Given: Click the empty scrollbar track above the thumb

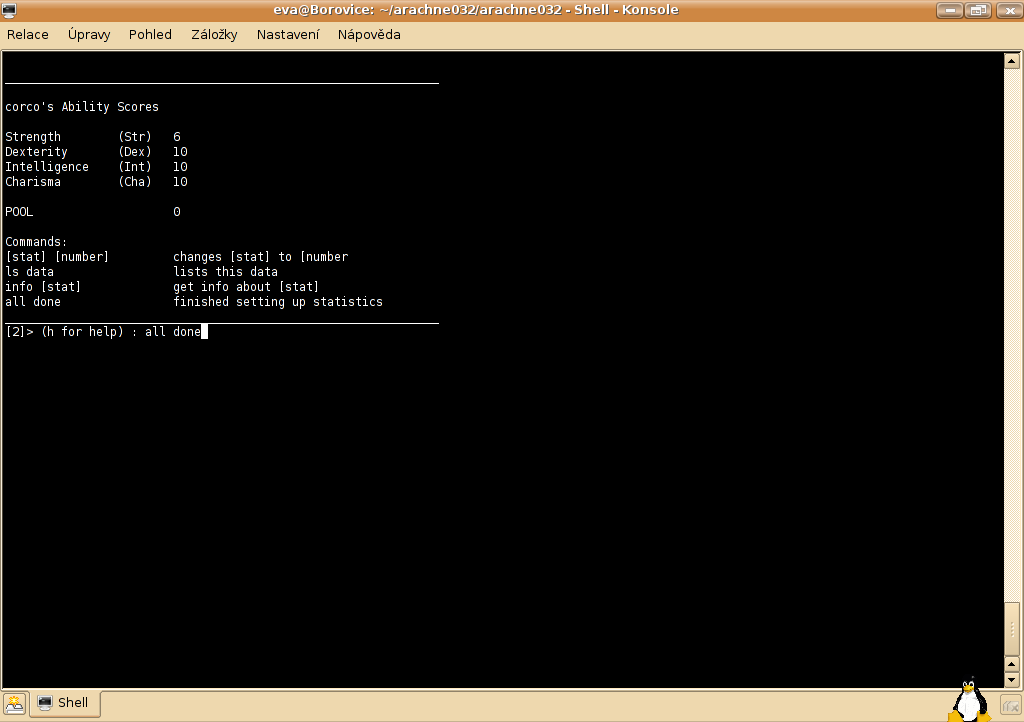Looking at the screenshot, I should point(1011,330).
